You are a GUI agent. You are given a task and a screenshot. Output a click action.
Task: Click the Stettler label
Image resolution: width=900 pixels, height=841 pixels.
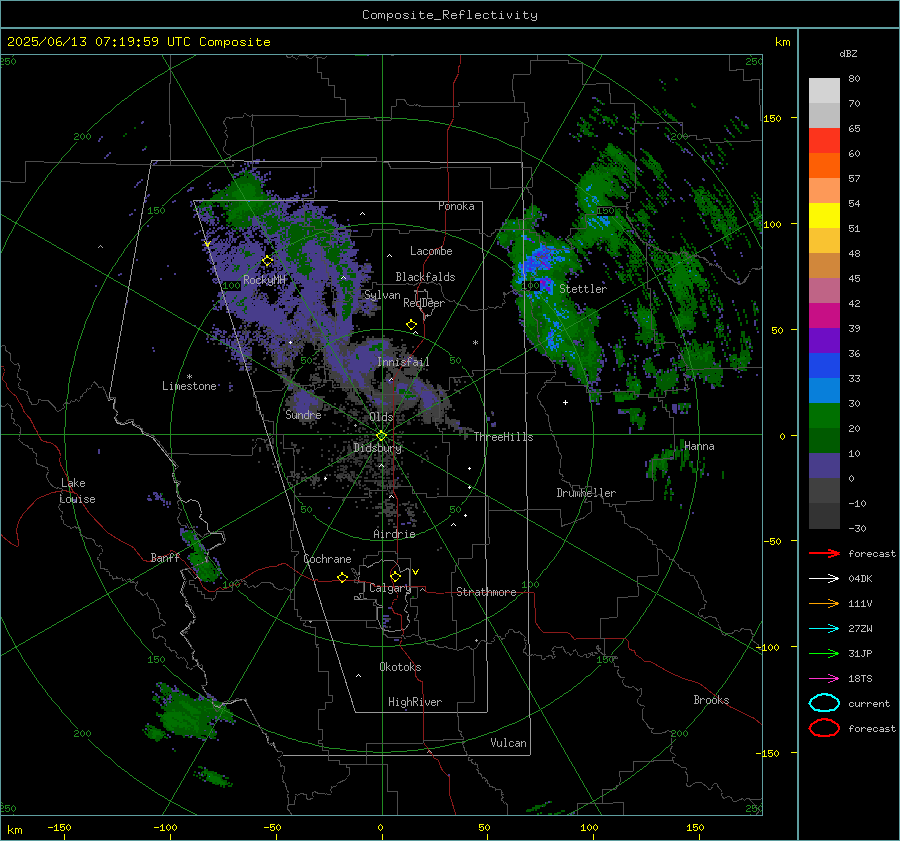(x=583, y=289)
